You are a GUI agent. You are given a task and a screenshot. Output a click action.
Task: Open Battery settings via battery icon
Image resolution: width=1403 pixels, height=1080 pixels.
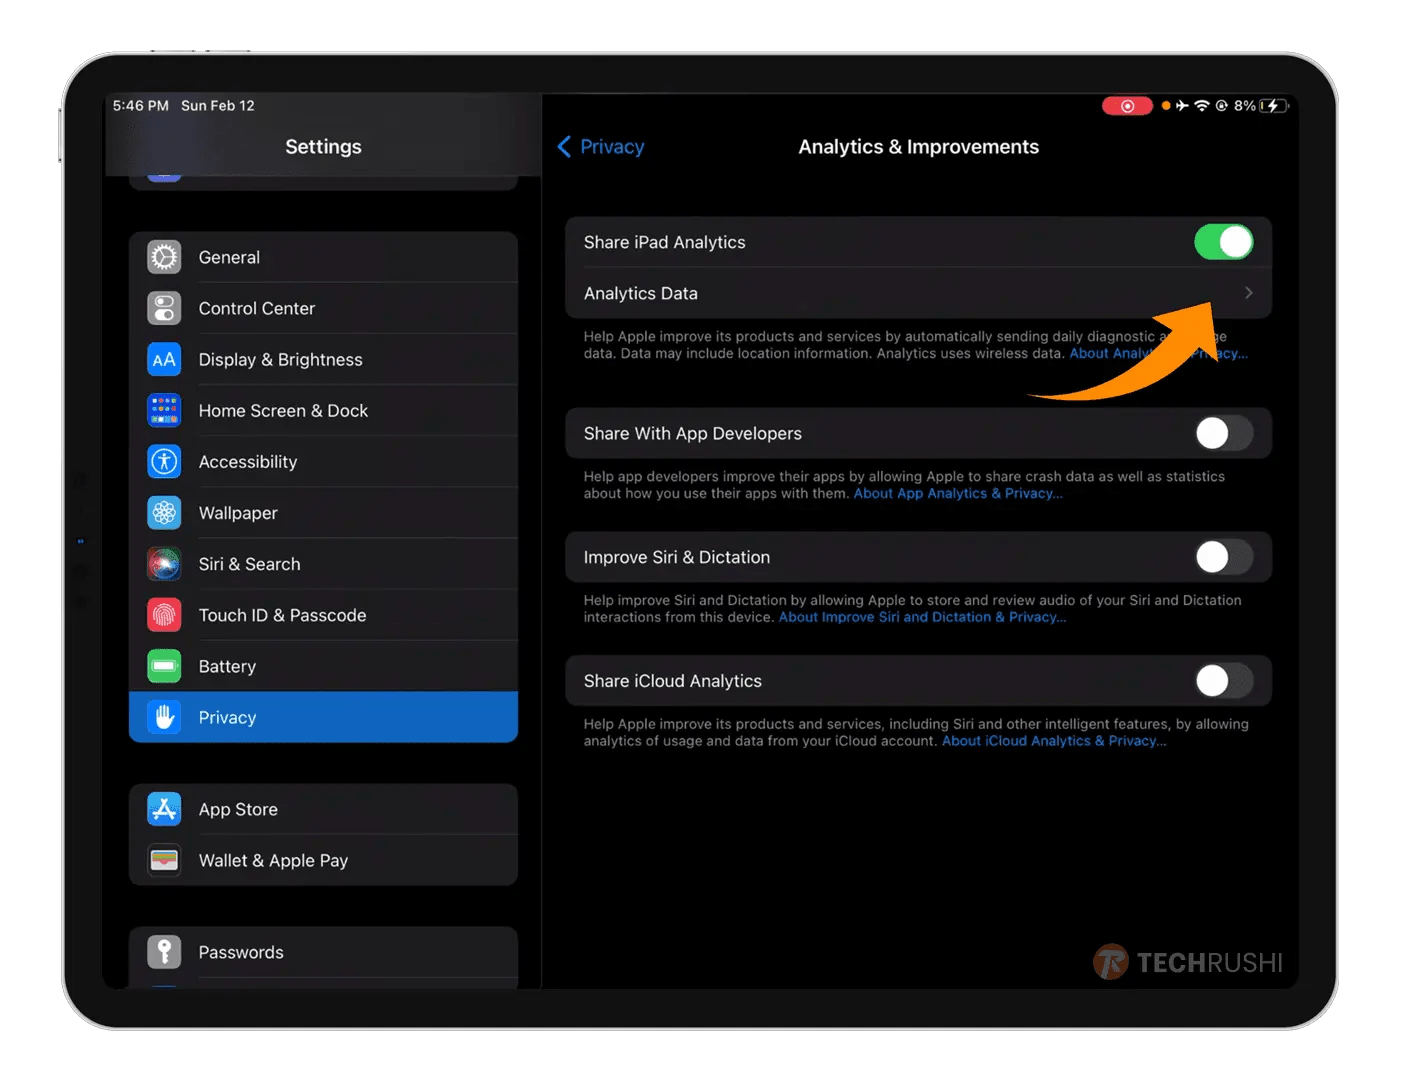163,665
